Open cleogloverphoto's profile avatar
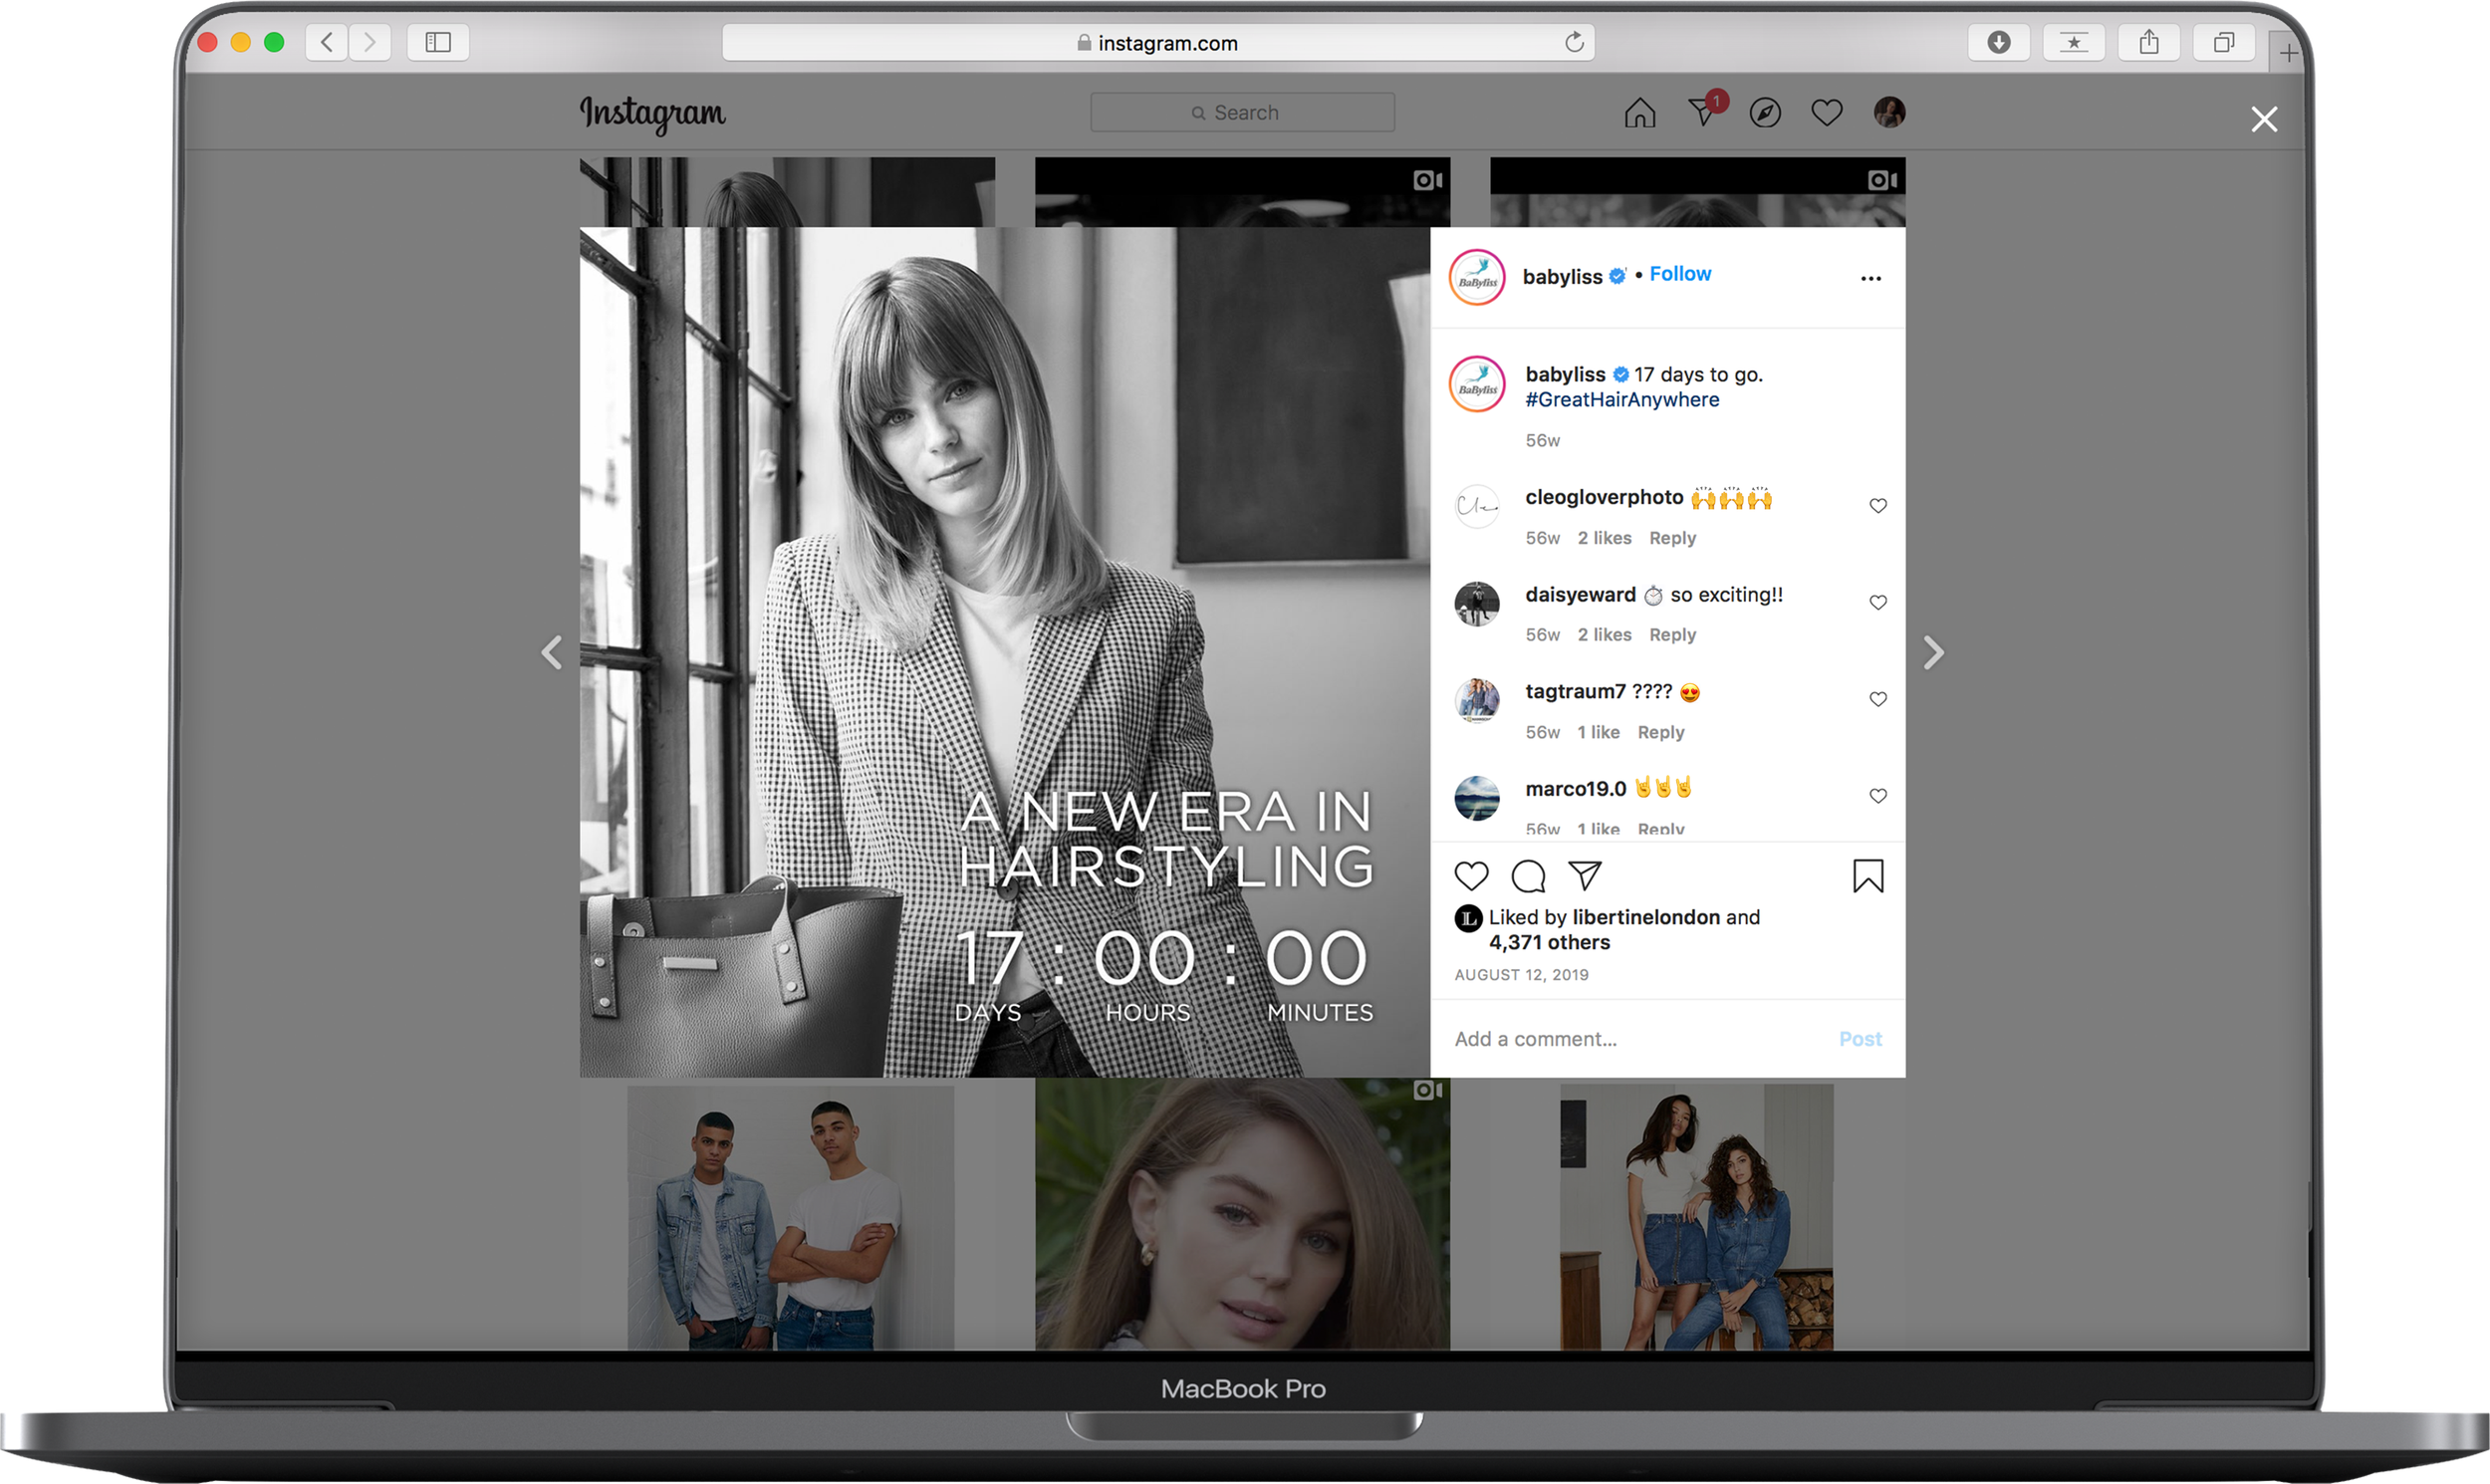Viewport: 2490px width, 1484px height. 1476,506
